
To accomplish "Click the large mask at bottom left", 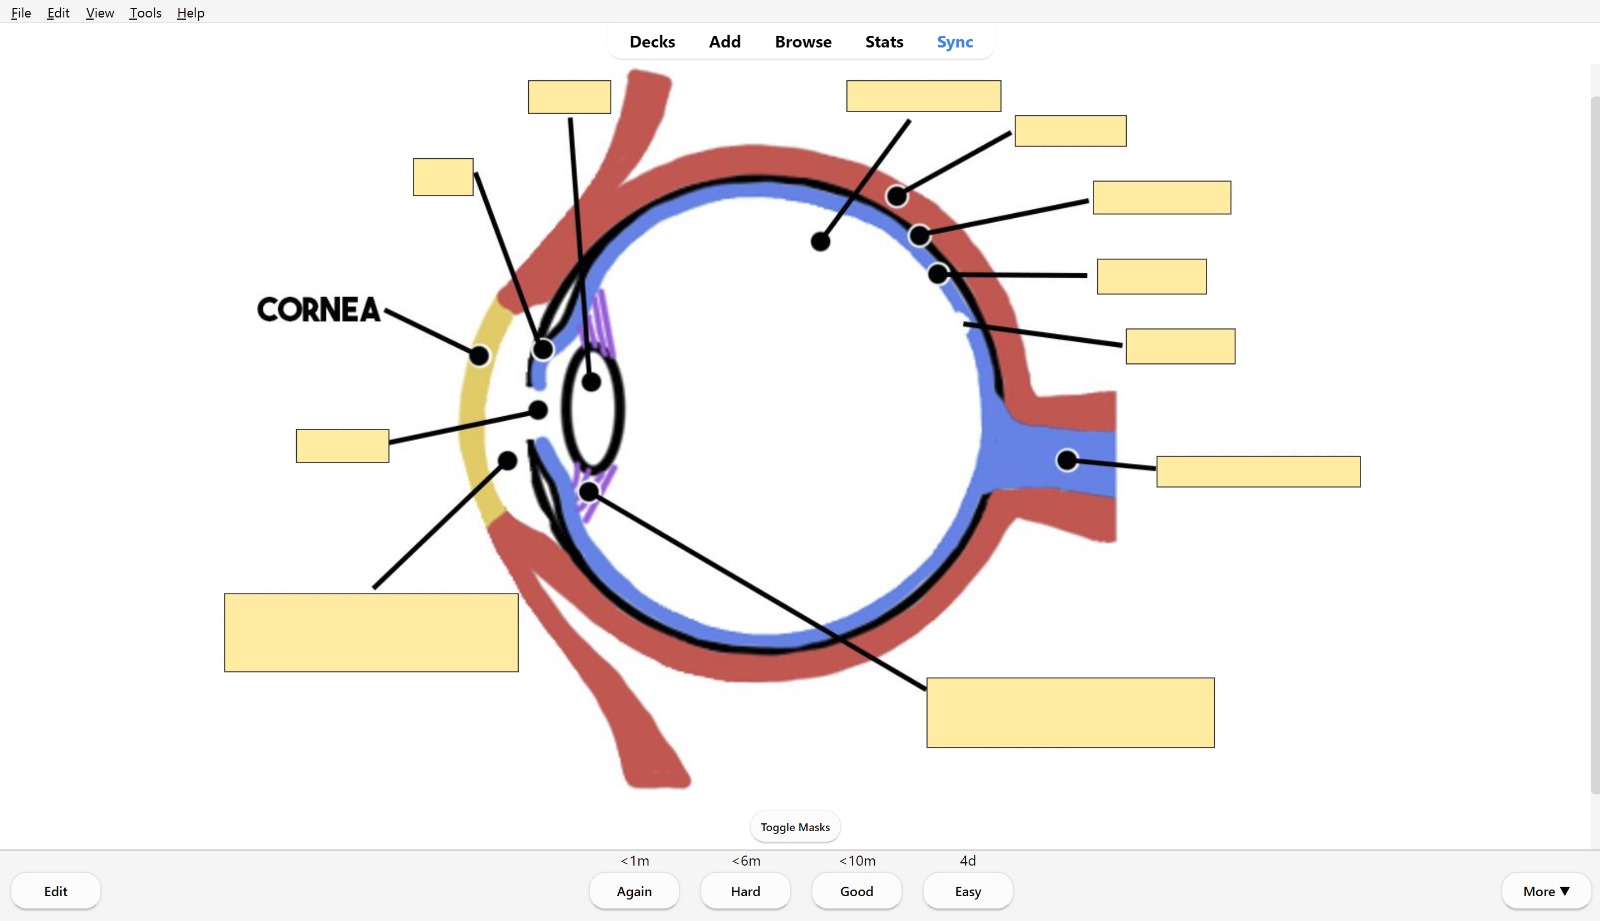I will 371,633.
